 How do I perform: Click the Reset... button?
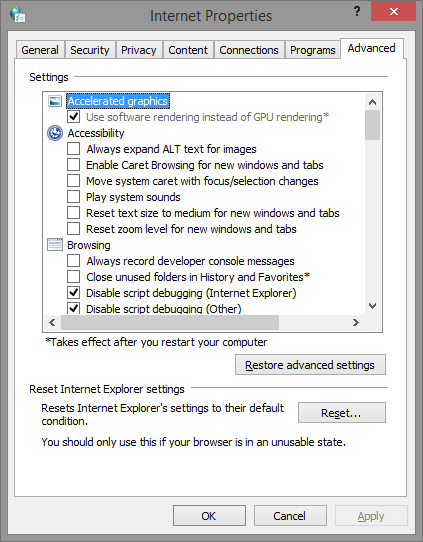[342, 413]
